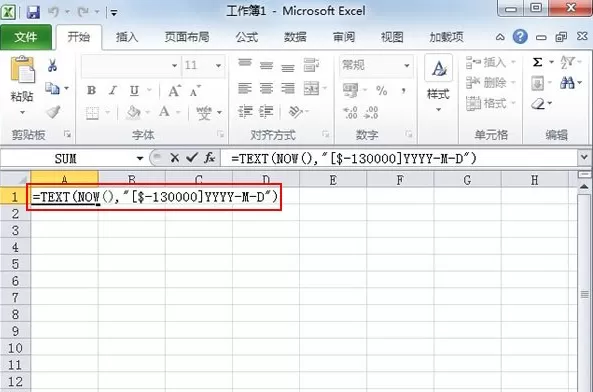593x392 pixels.
Task: Toggle Italic formatting
Action: [113, 90]
